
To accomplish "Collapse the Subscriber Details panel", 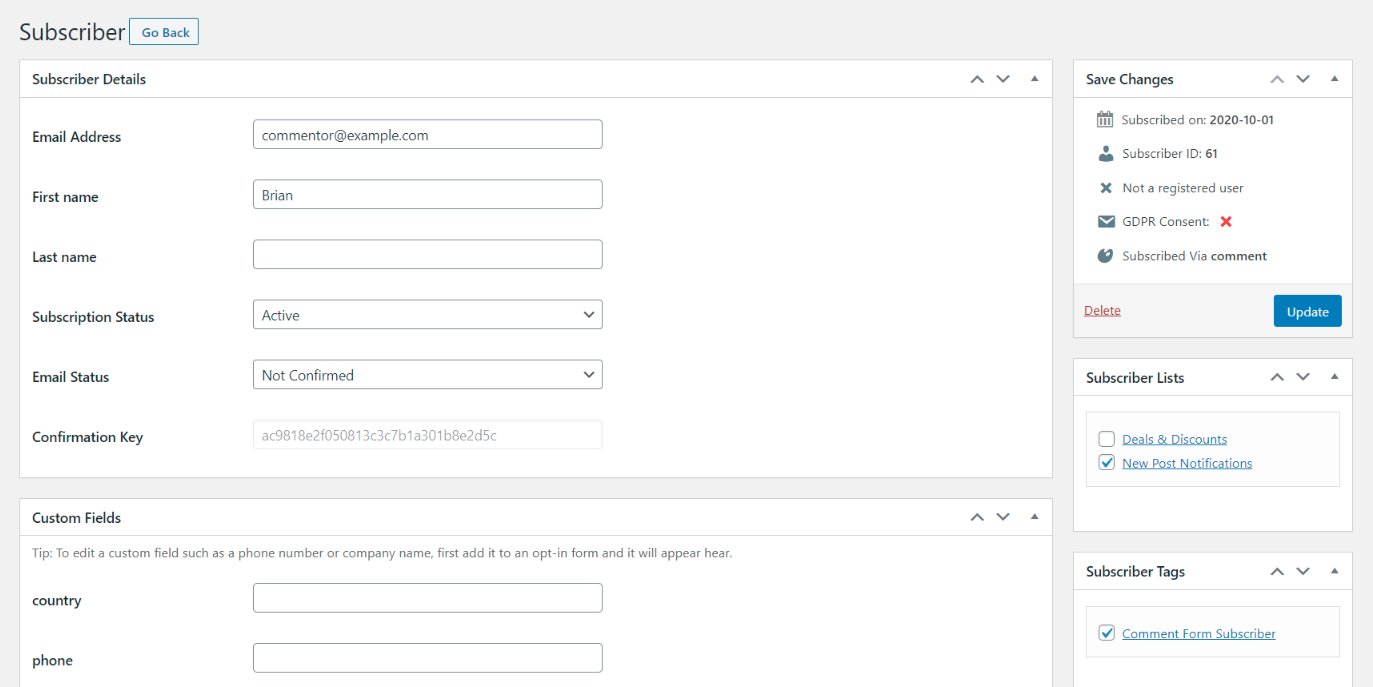I will (x=1034, y=79).
